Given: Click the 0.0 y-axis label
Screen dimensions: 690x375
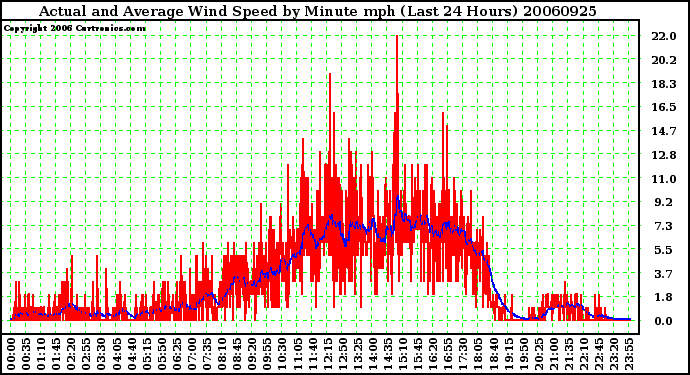Looking at the screenshot, I should 663,321.
